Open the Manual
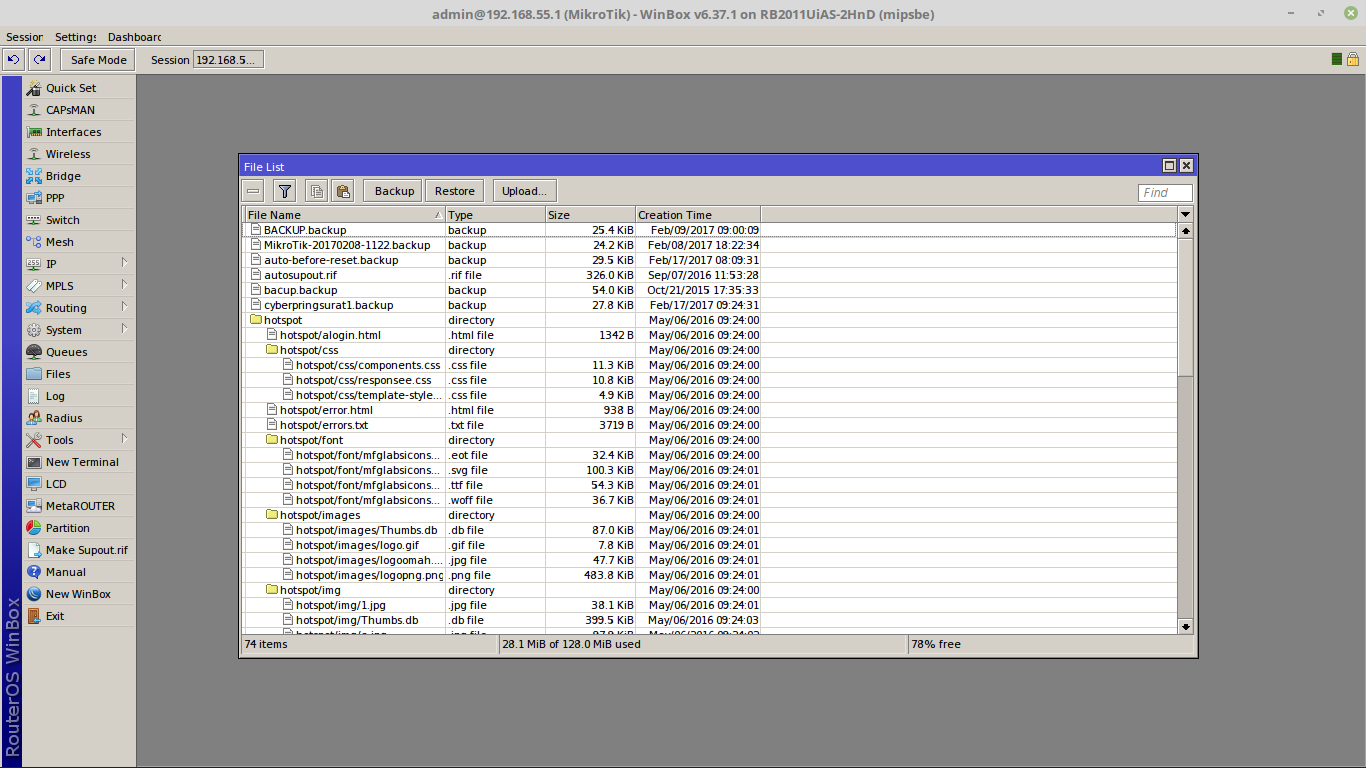 [79, 572]
